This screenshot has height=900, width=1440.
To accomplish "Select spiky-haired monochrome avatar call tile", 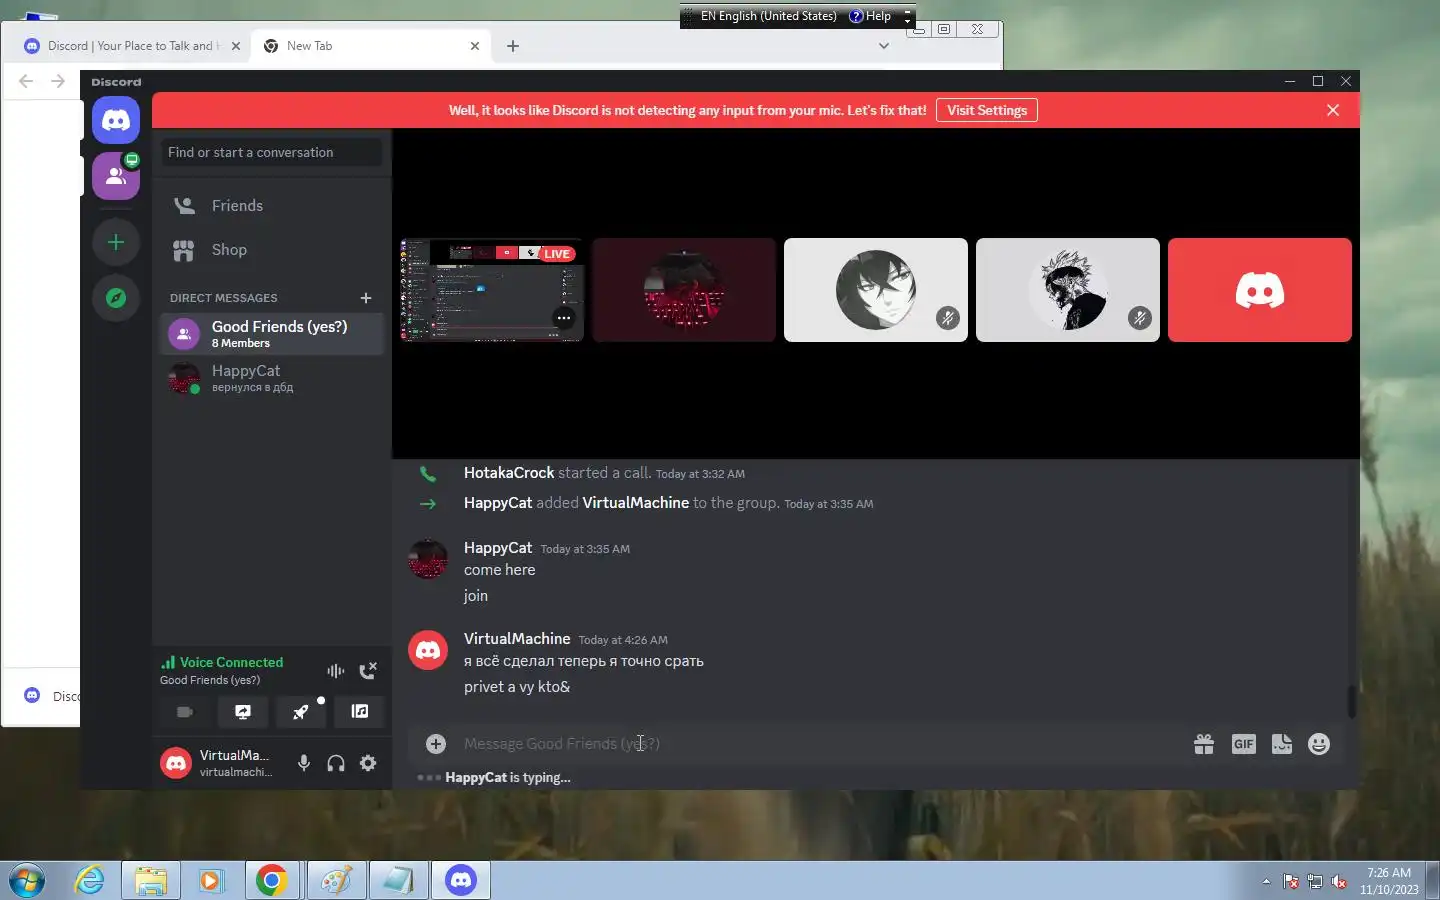I will [1068, 290].
